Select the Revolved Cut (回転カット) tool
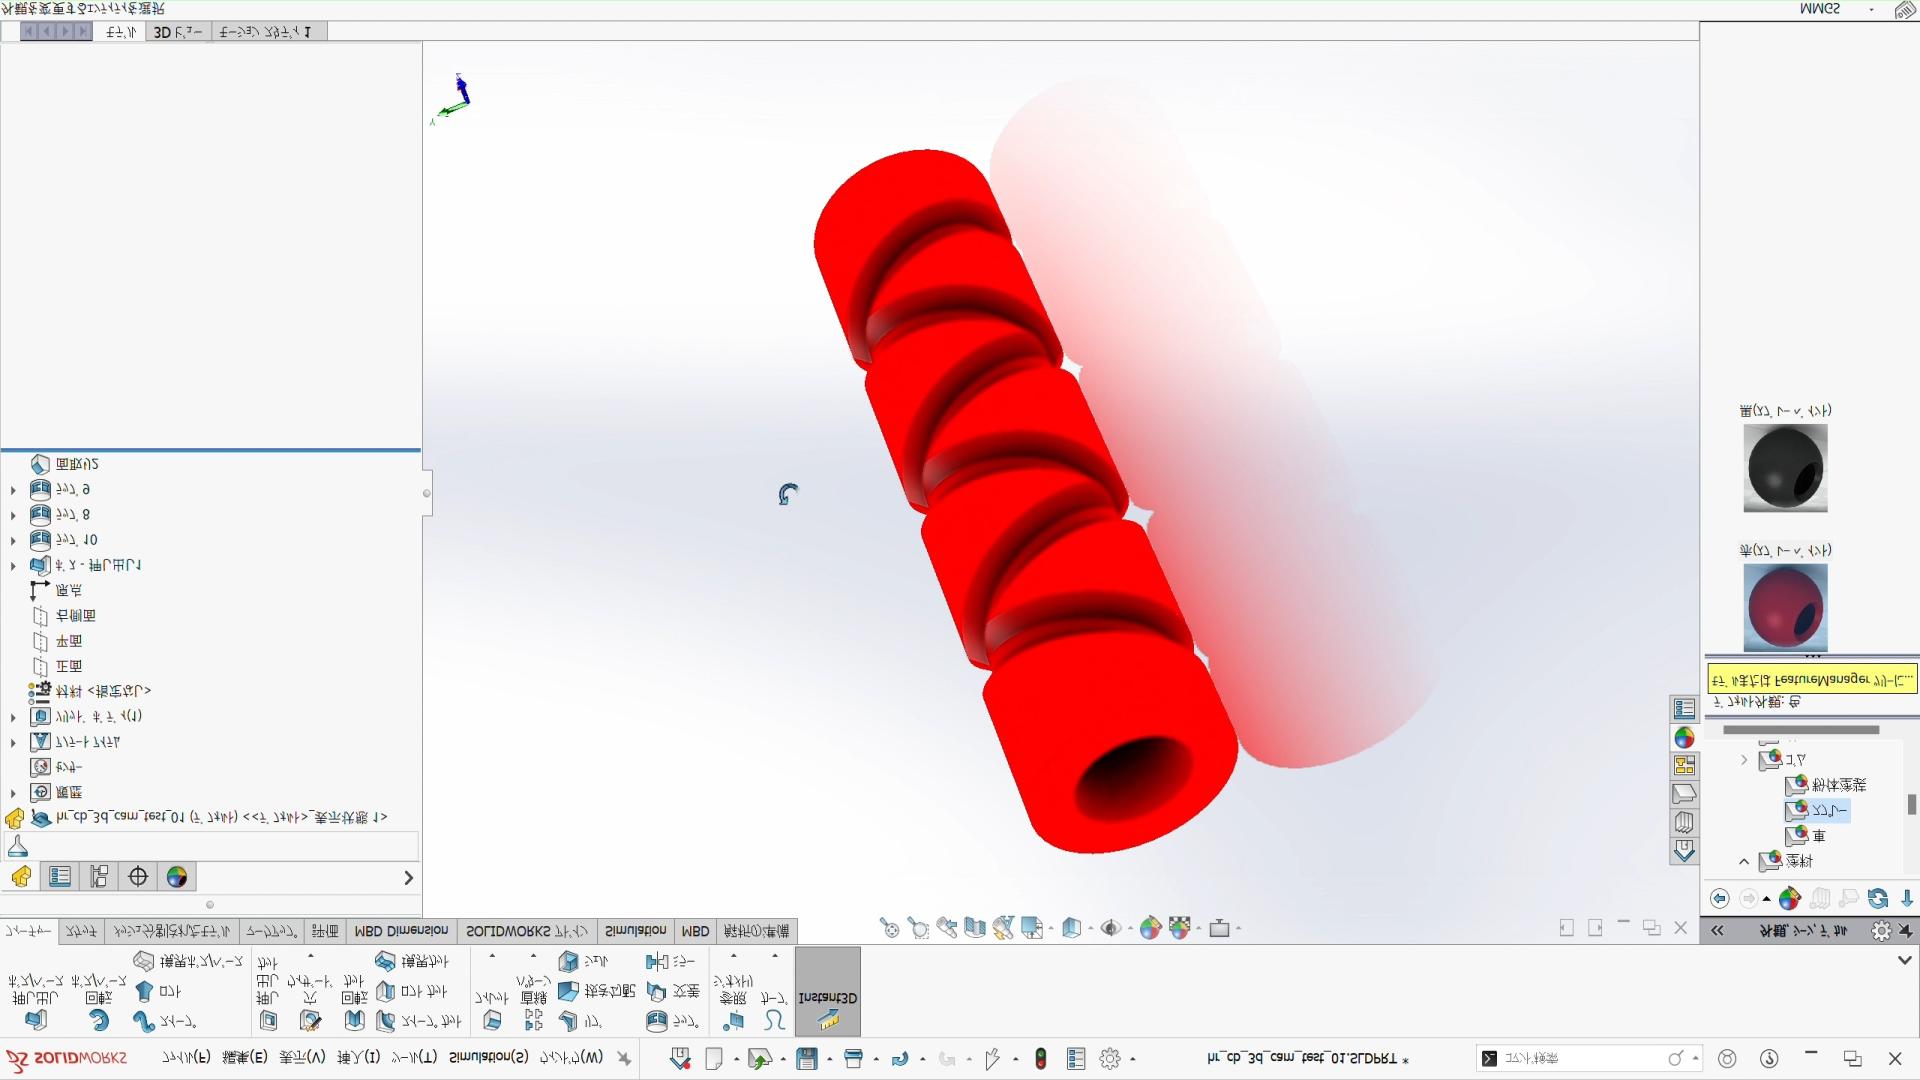 pos(354,1002)
